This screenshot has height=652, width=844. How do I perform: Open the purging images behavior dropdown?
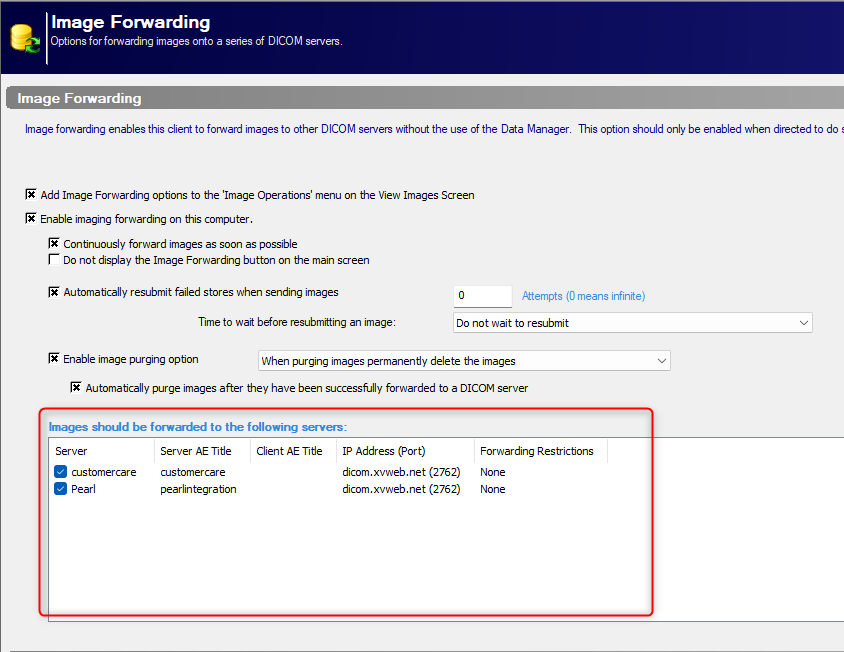pos(464,361)
